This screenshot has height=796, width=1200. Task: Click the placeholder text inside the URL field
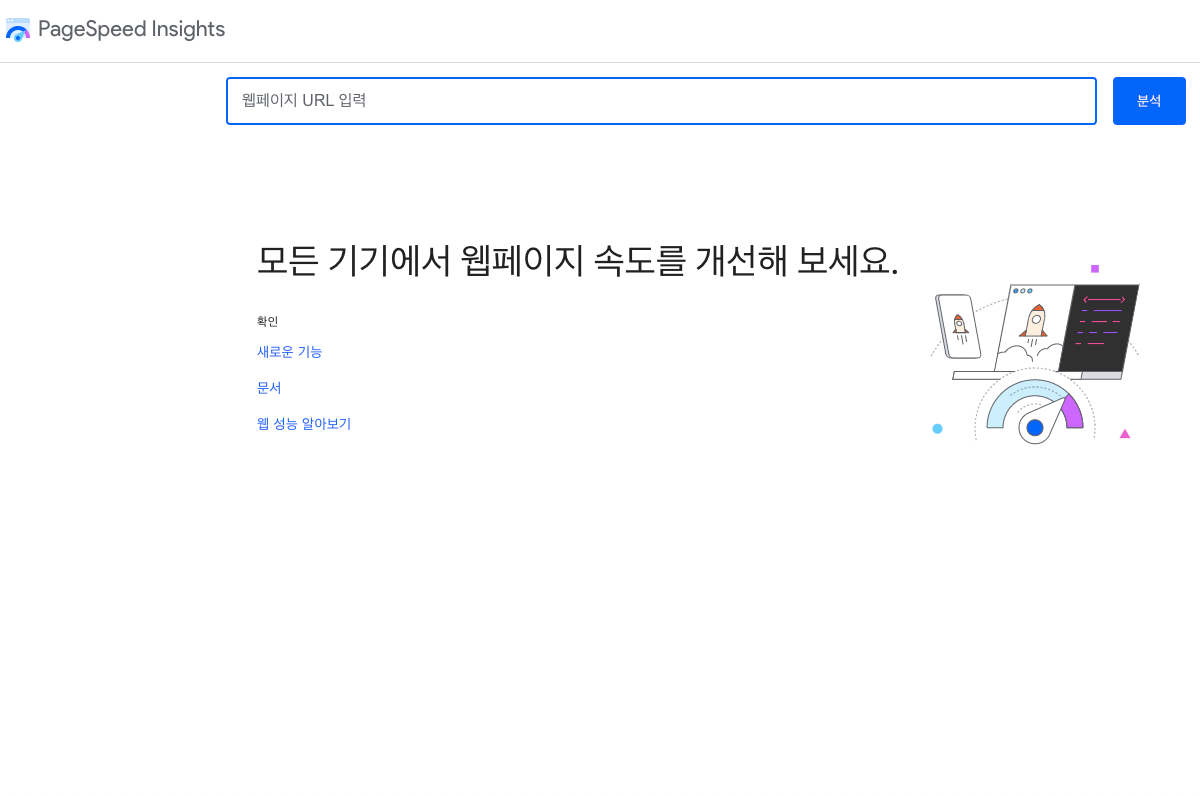303,100
